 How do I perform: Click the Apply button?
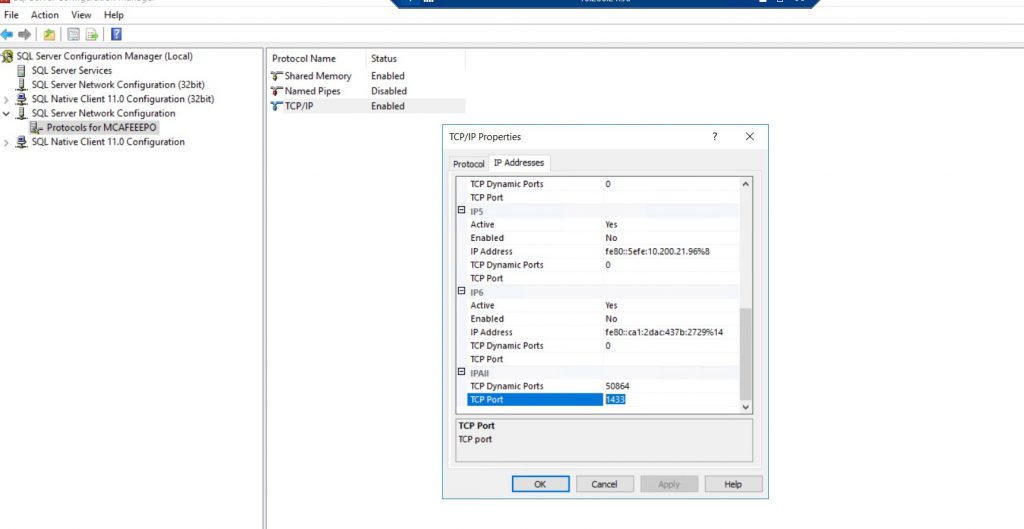click(669, 484)
